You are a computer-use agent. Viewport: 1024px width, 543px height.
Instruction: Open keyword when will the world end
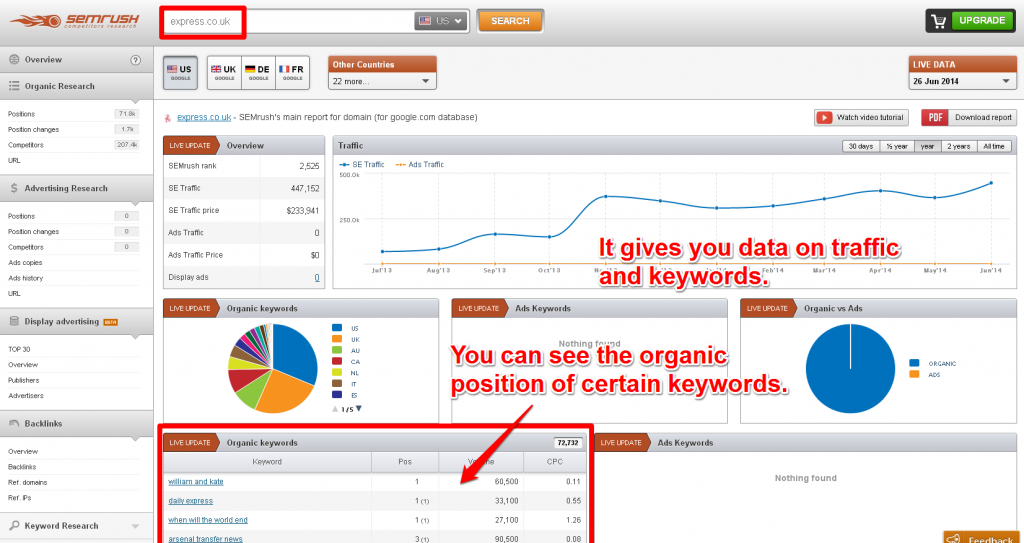(208, 520)
